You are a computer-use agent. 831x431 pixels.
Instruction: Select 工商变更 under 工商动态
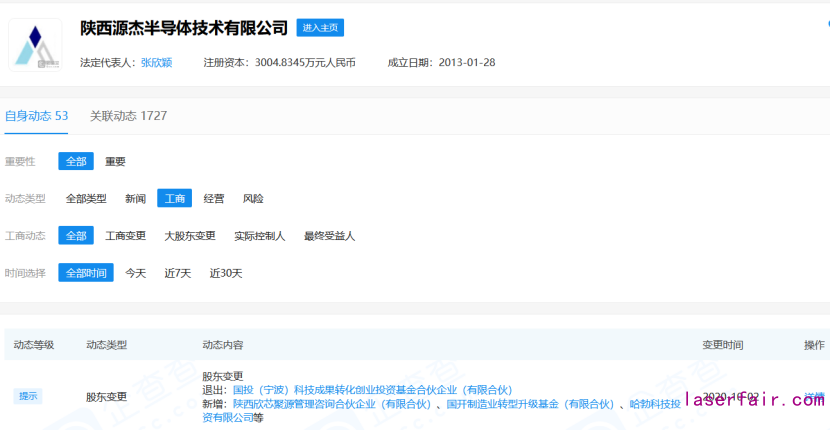(x=126, y=236)
